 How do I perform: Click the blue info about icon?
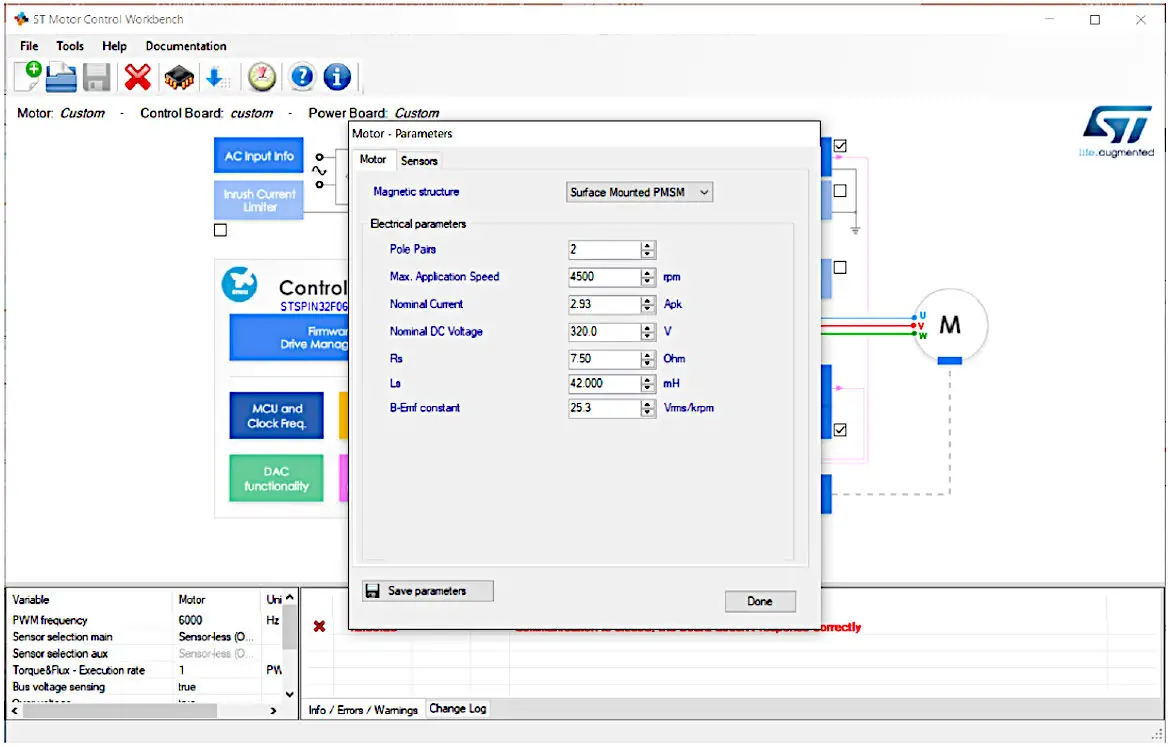coord(337,77)
